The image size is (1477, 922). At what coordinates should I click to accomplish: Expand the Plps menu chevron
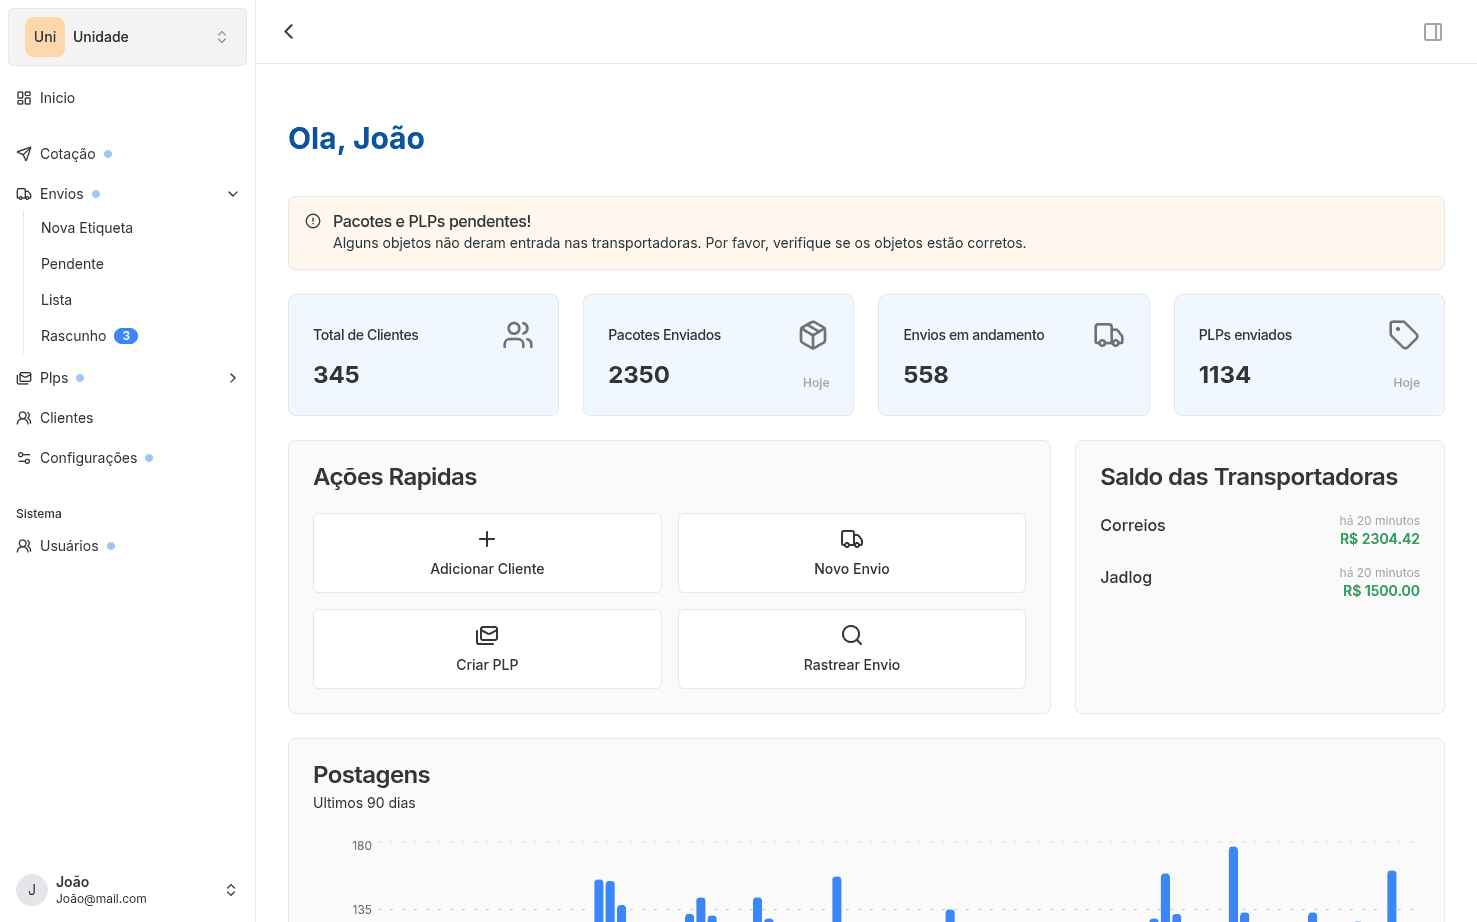[233, 378]
